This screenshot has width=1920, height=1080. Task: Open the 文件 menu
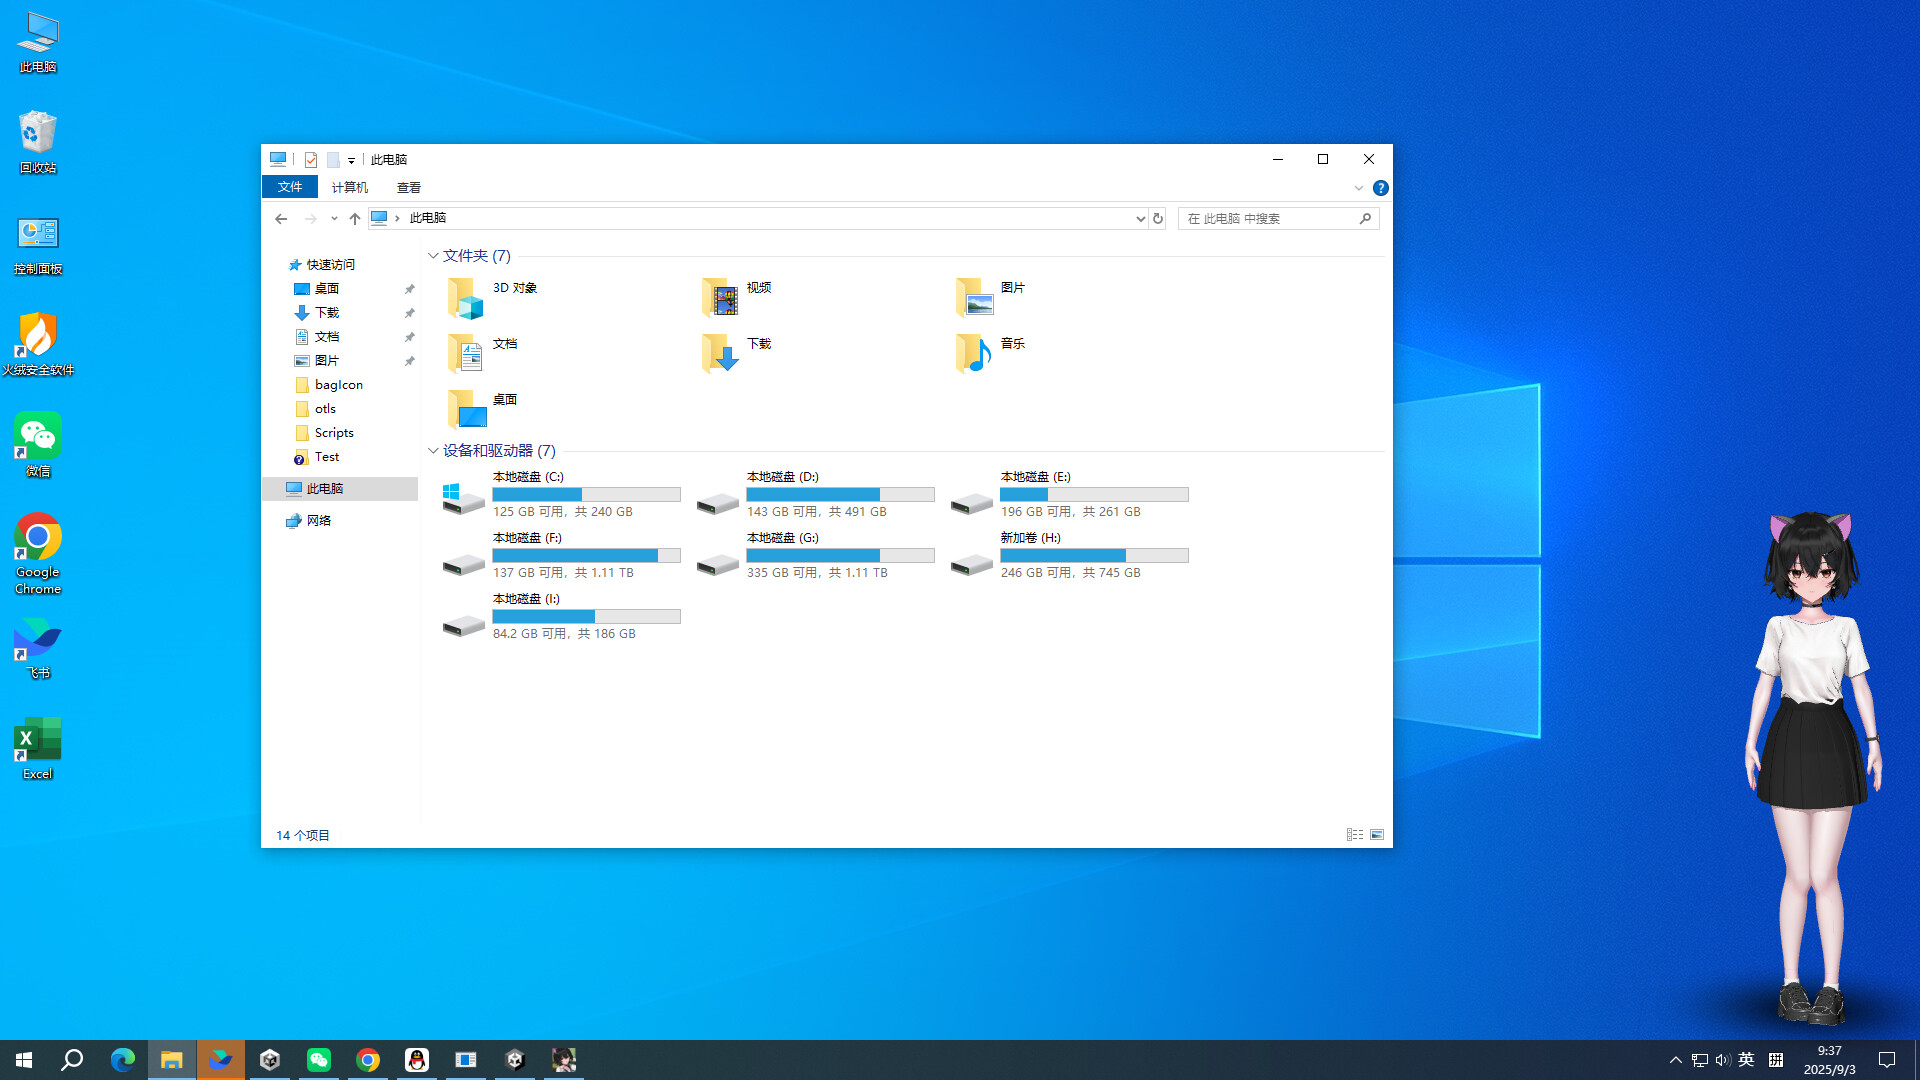tap(290, 187)
